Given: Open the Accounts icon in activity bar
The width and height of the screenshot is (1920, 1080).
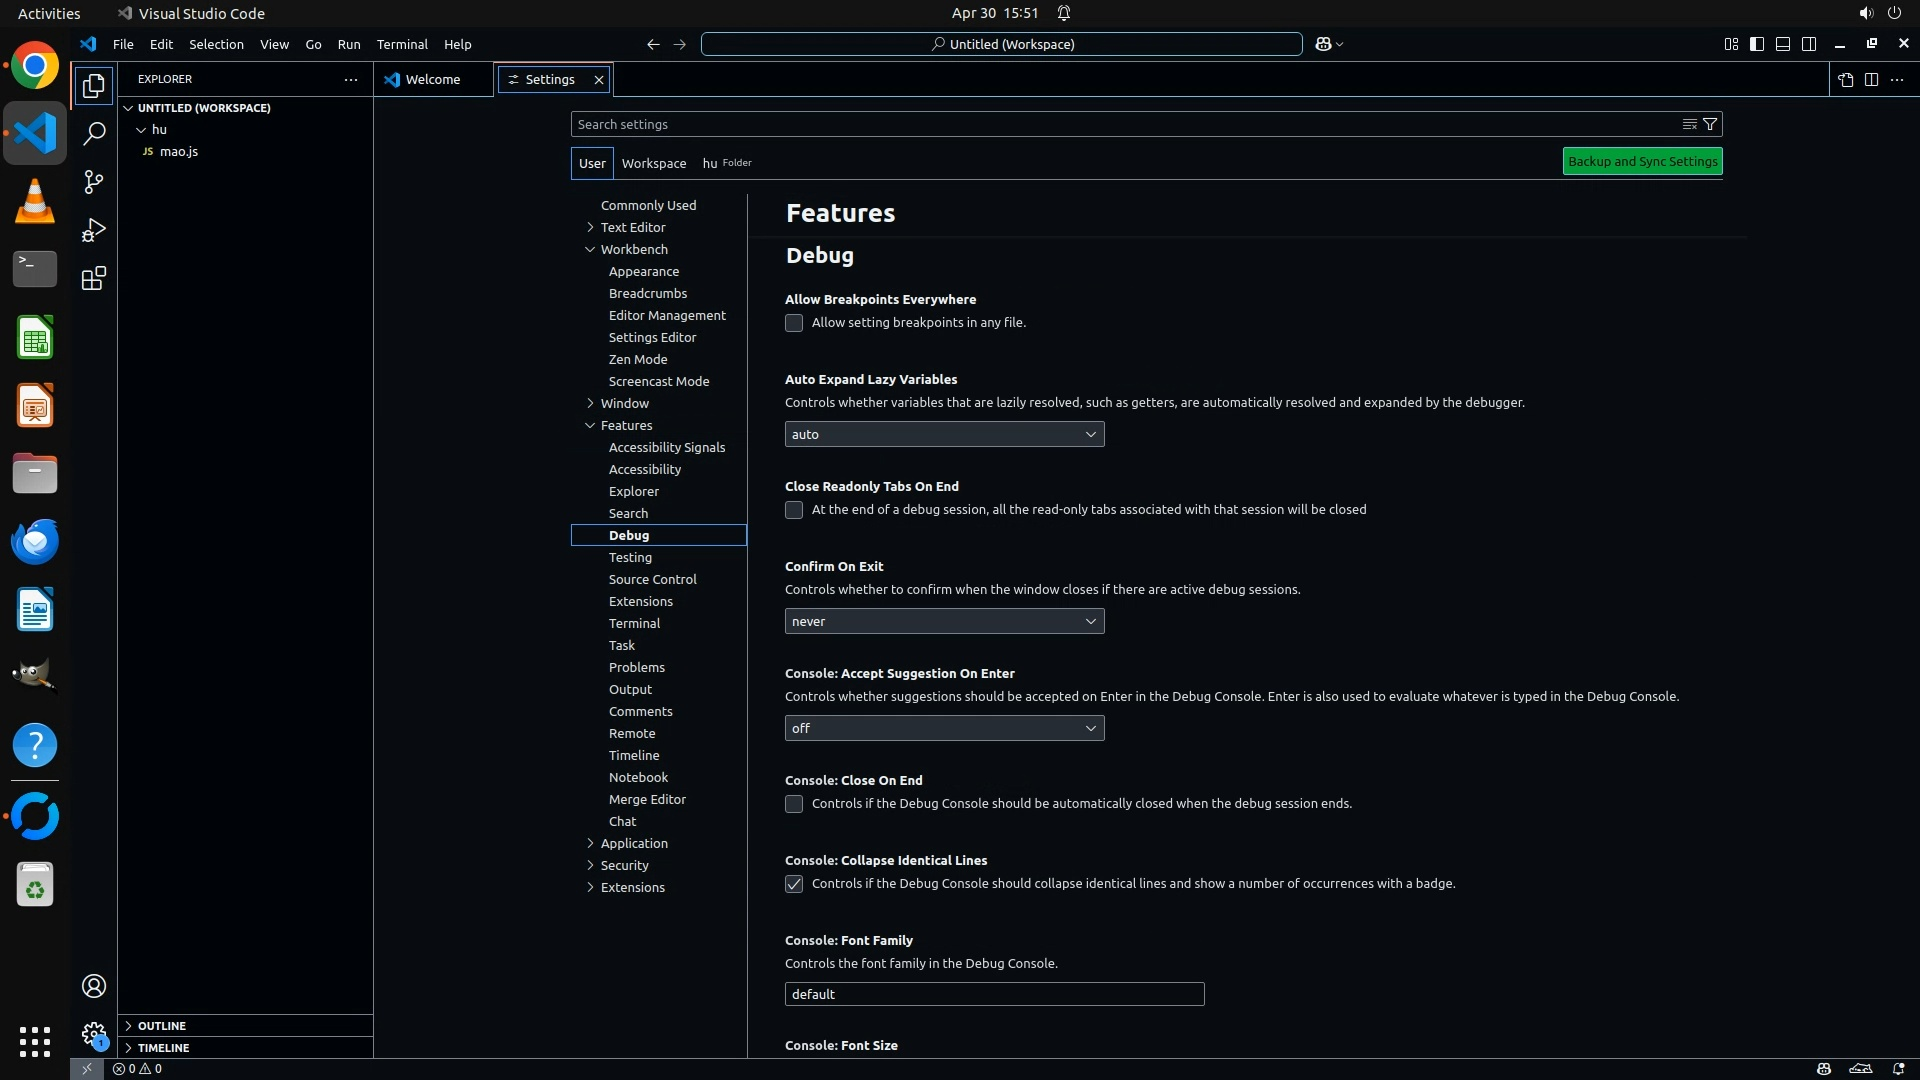Looking at the screenshot, I should [x=94, y=986].
